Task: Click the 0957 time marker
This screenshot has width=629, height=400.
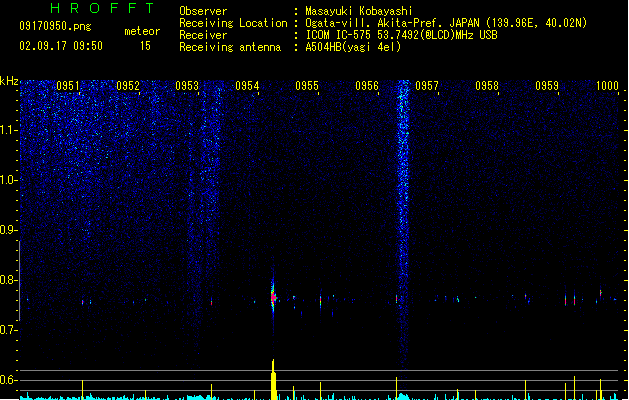Action: point(427,86)
